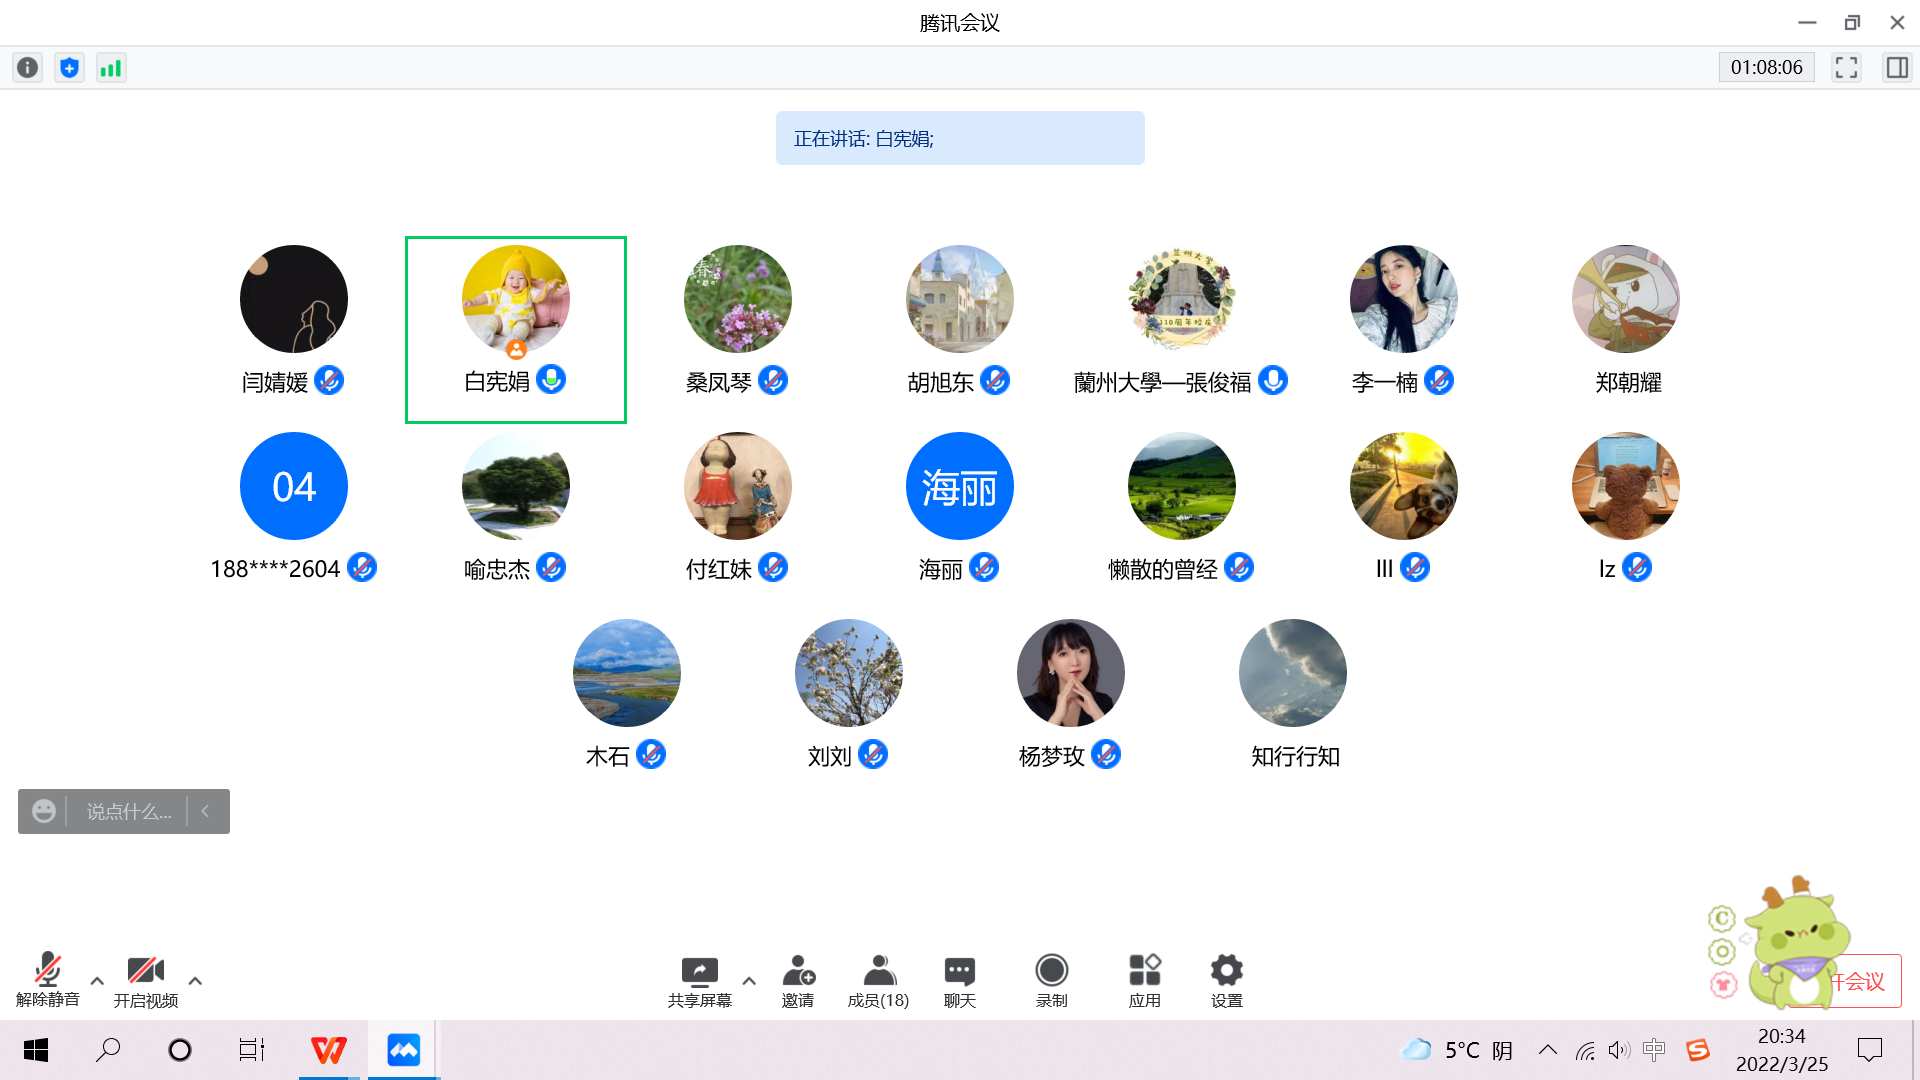Open Settings (设置) gear
The width and height of the screenshot is (1920, 1080).
1226,971
